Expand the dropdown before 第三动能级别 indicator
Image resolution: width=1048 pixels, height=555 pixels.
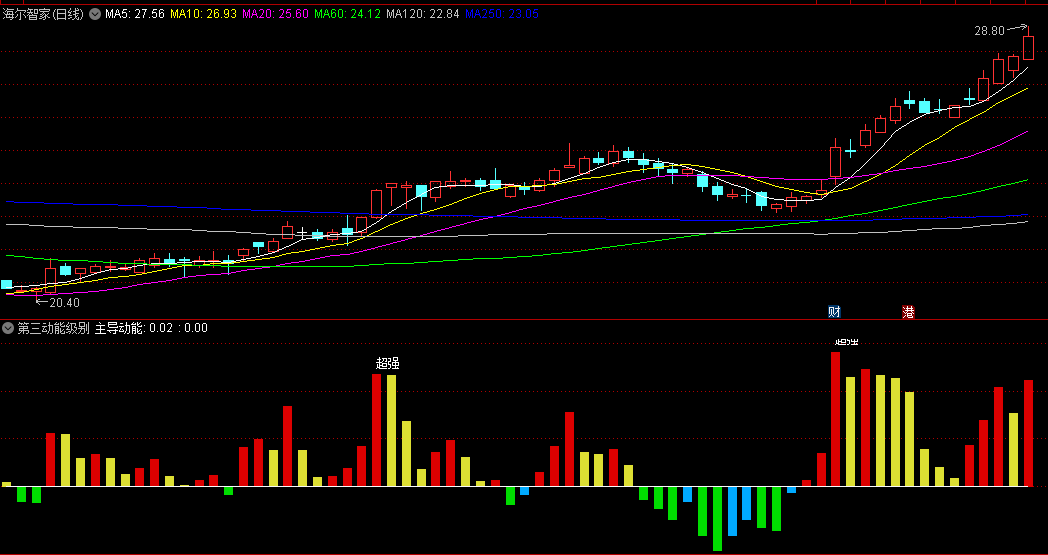point(8,328)
